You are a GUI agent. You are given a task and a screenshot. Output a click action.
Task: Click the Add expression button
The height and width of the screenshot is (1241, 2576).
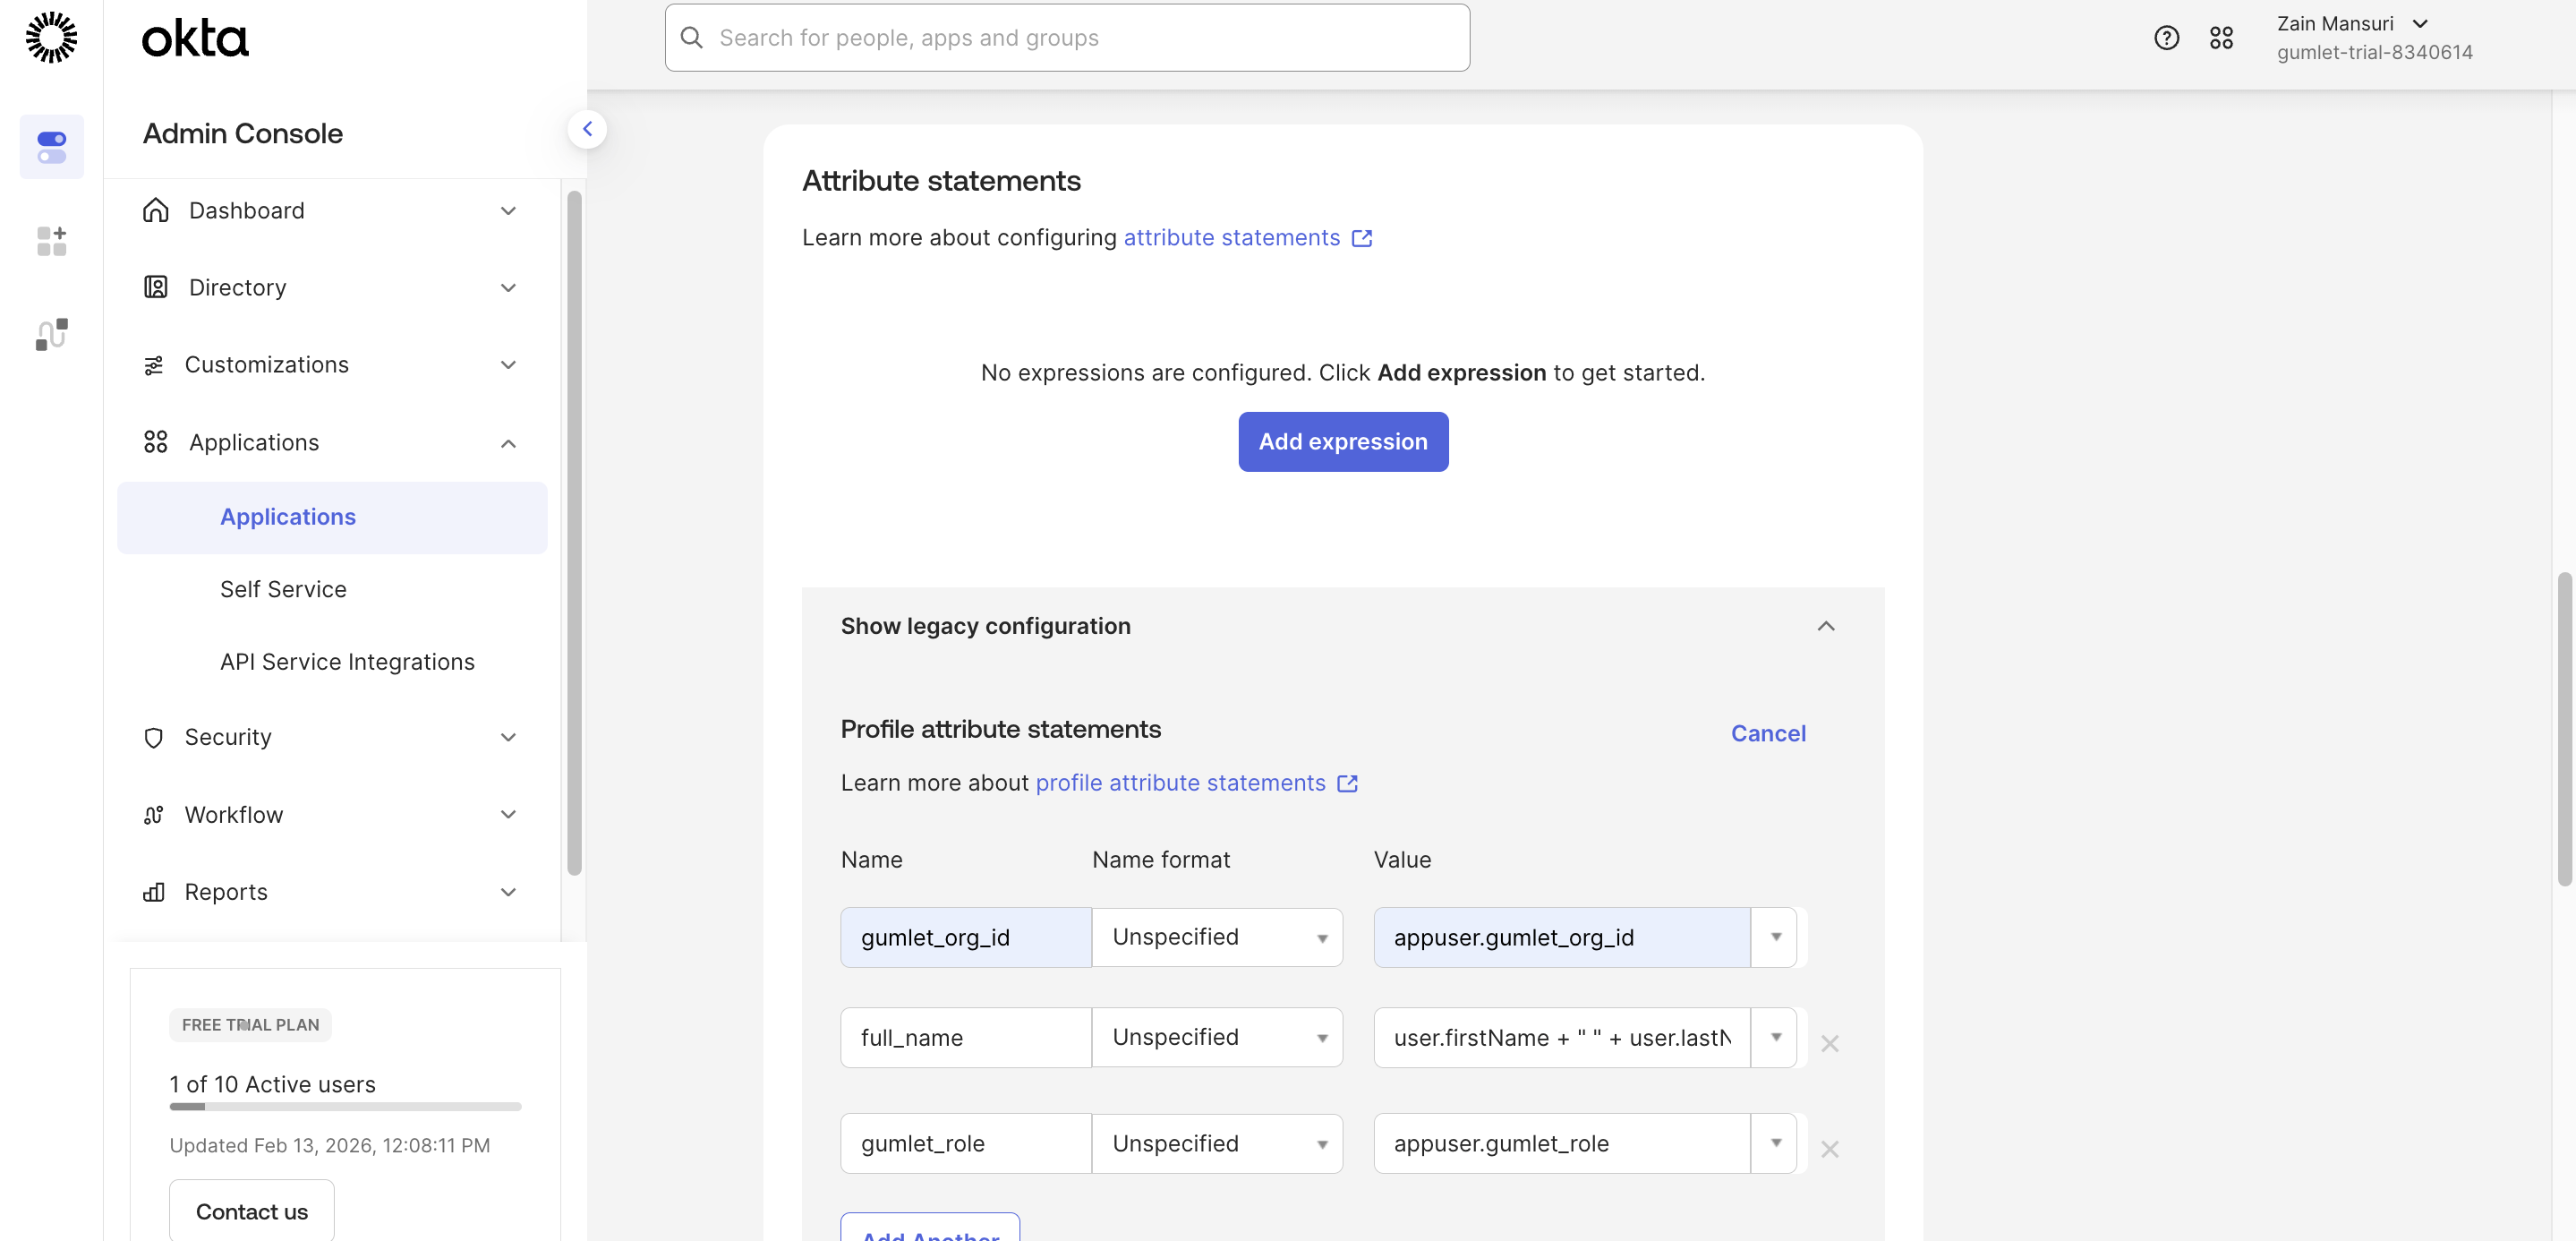(1342, 442)
